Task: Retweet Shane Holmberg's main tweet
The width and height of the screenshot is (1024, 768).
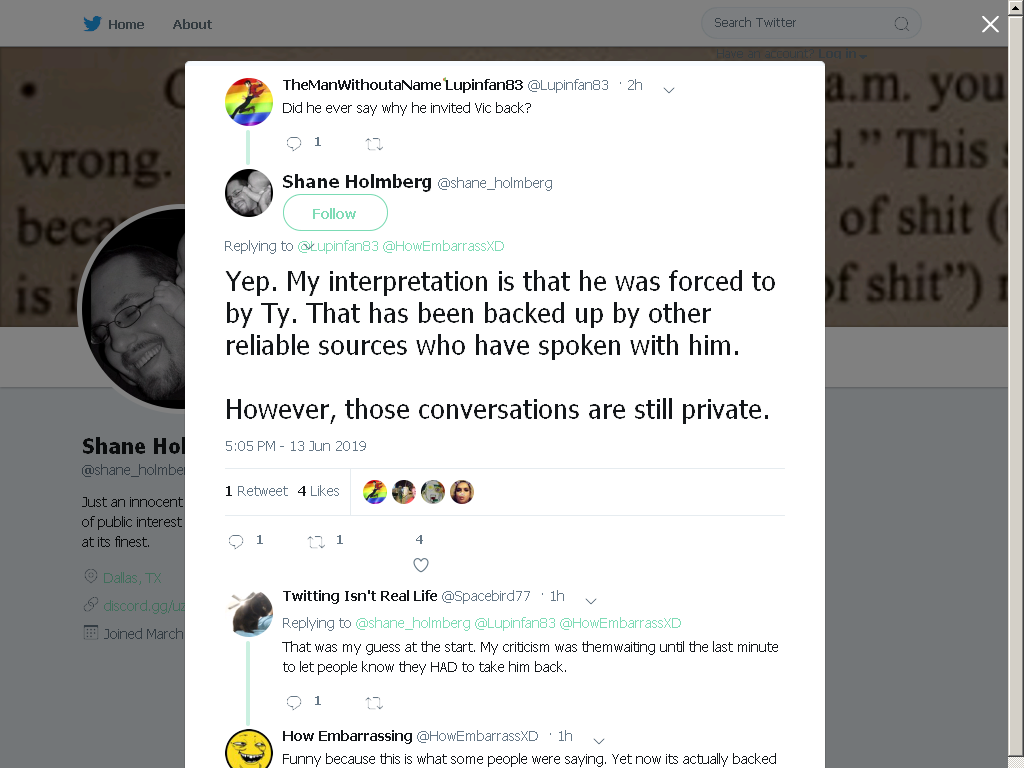Action: click(316, 541)
